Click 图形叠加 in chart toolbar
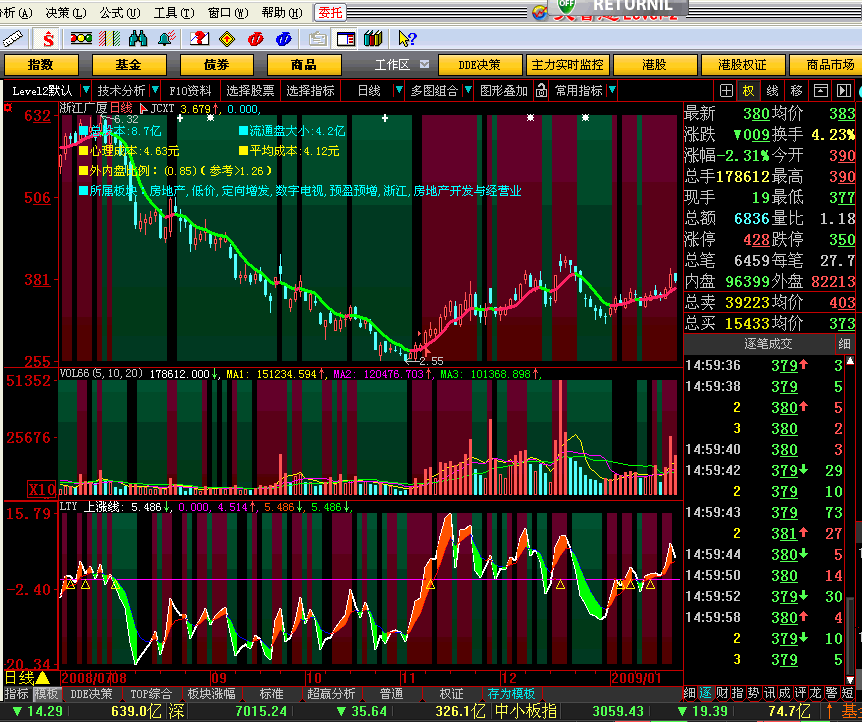The height and width of the screenshot is (722, 862). point(504,90)
